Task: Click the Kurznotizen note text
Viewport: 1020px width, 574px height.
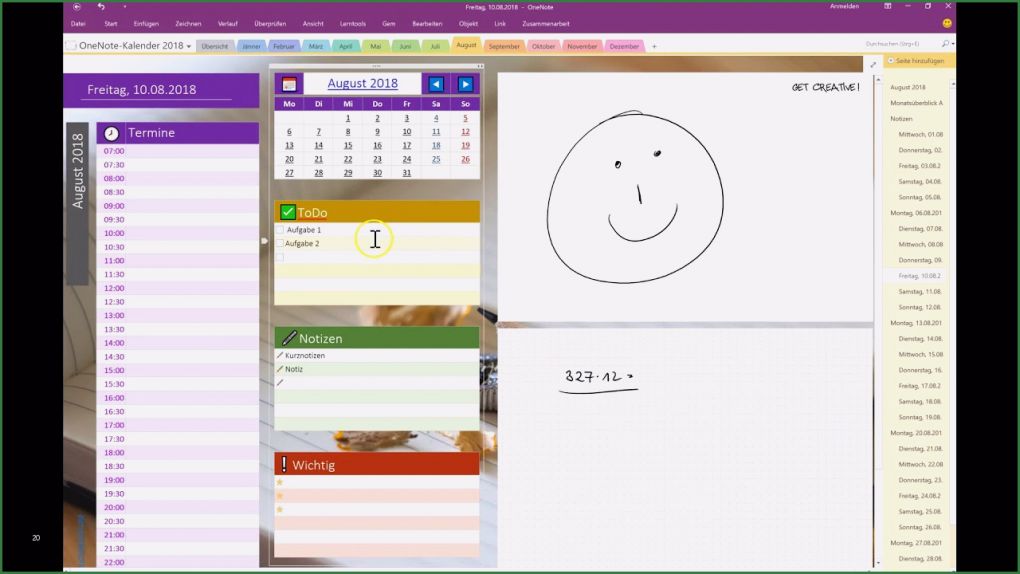Action: [305, 355]
